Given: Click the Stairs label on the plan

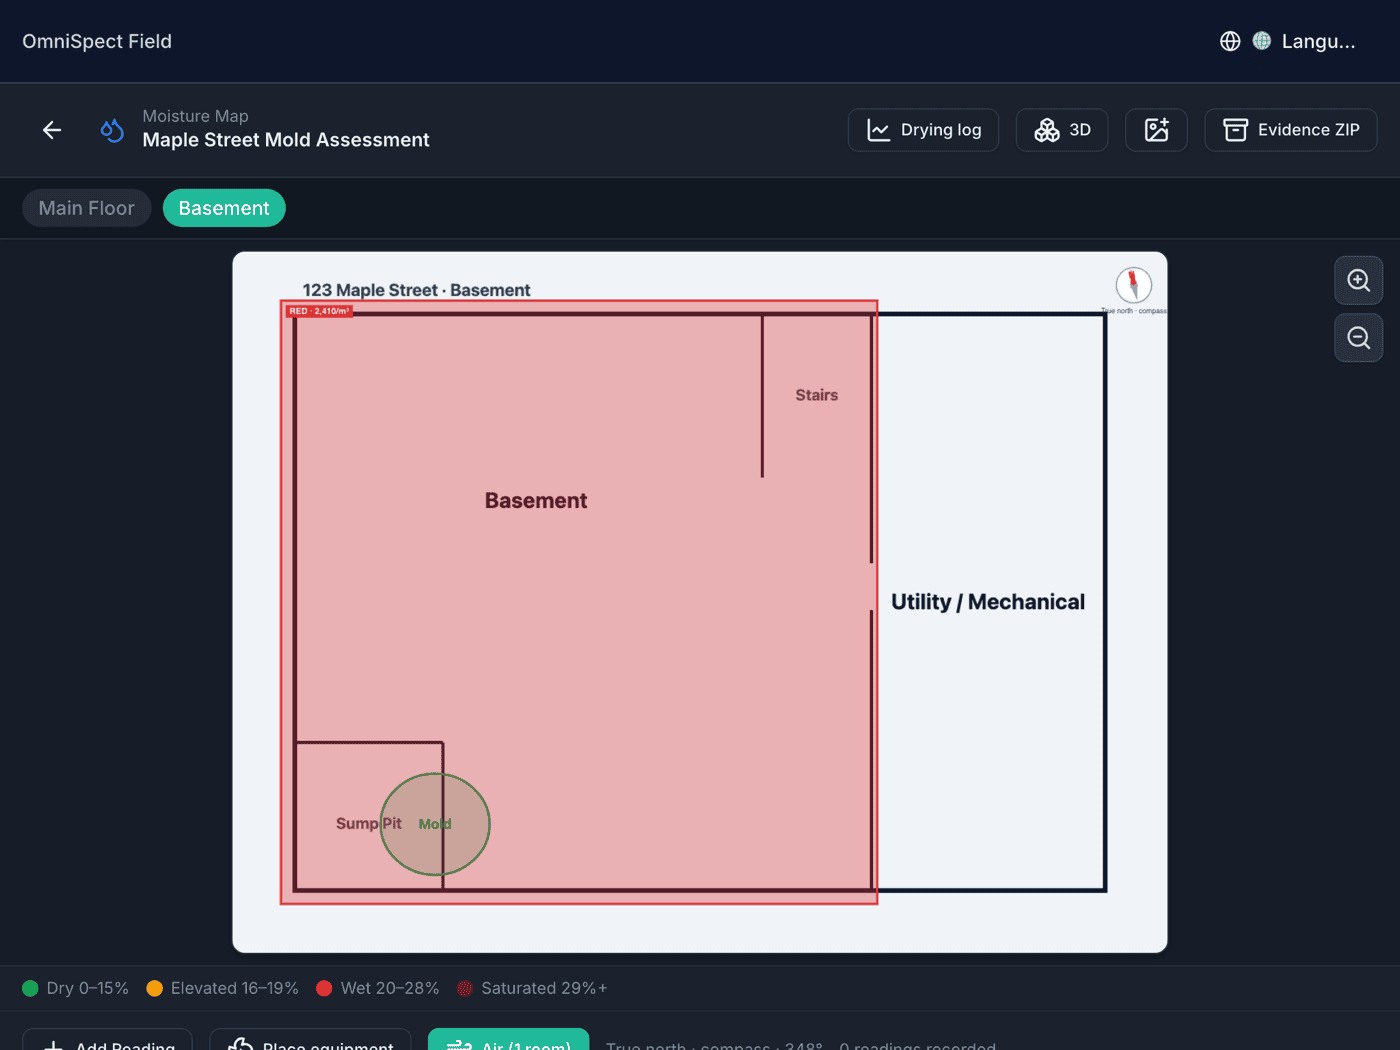Looking at the screenshot, I should point(817,395).
